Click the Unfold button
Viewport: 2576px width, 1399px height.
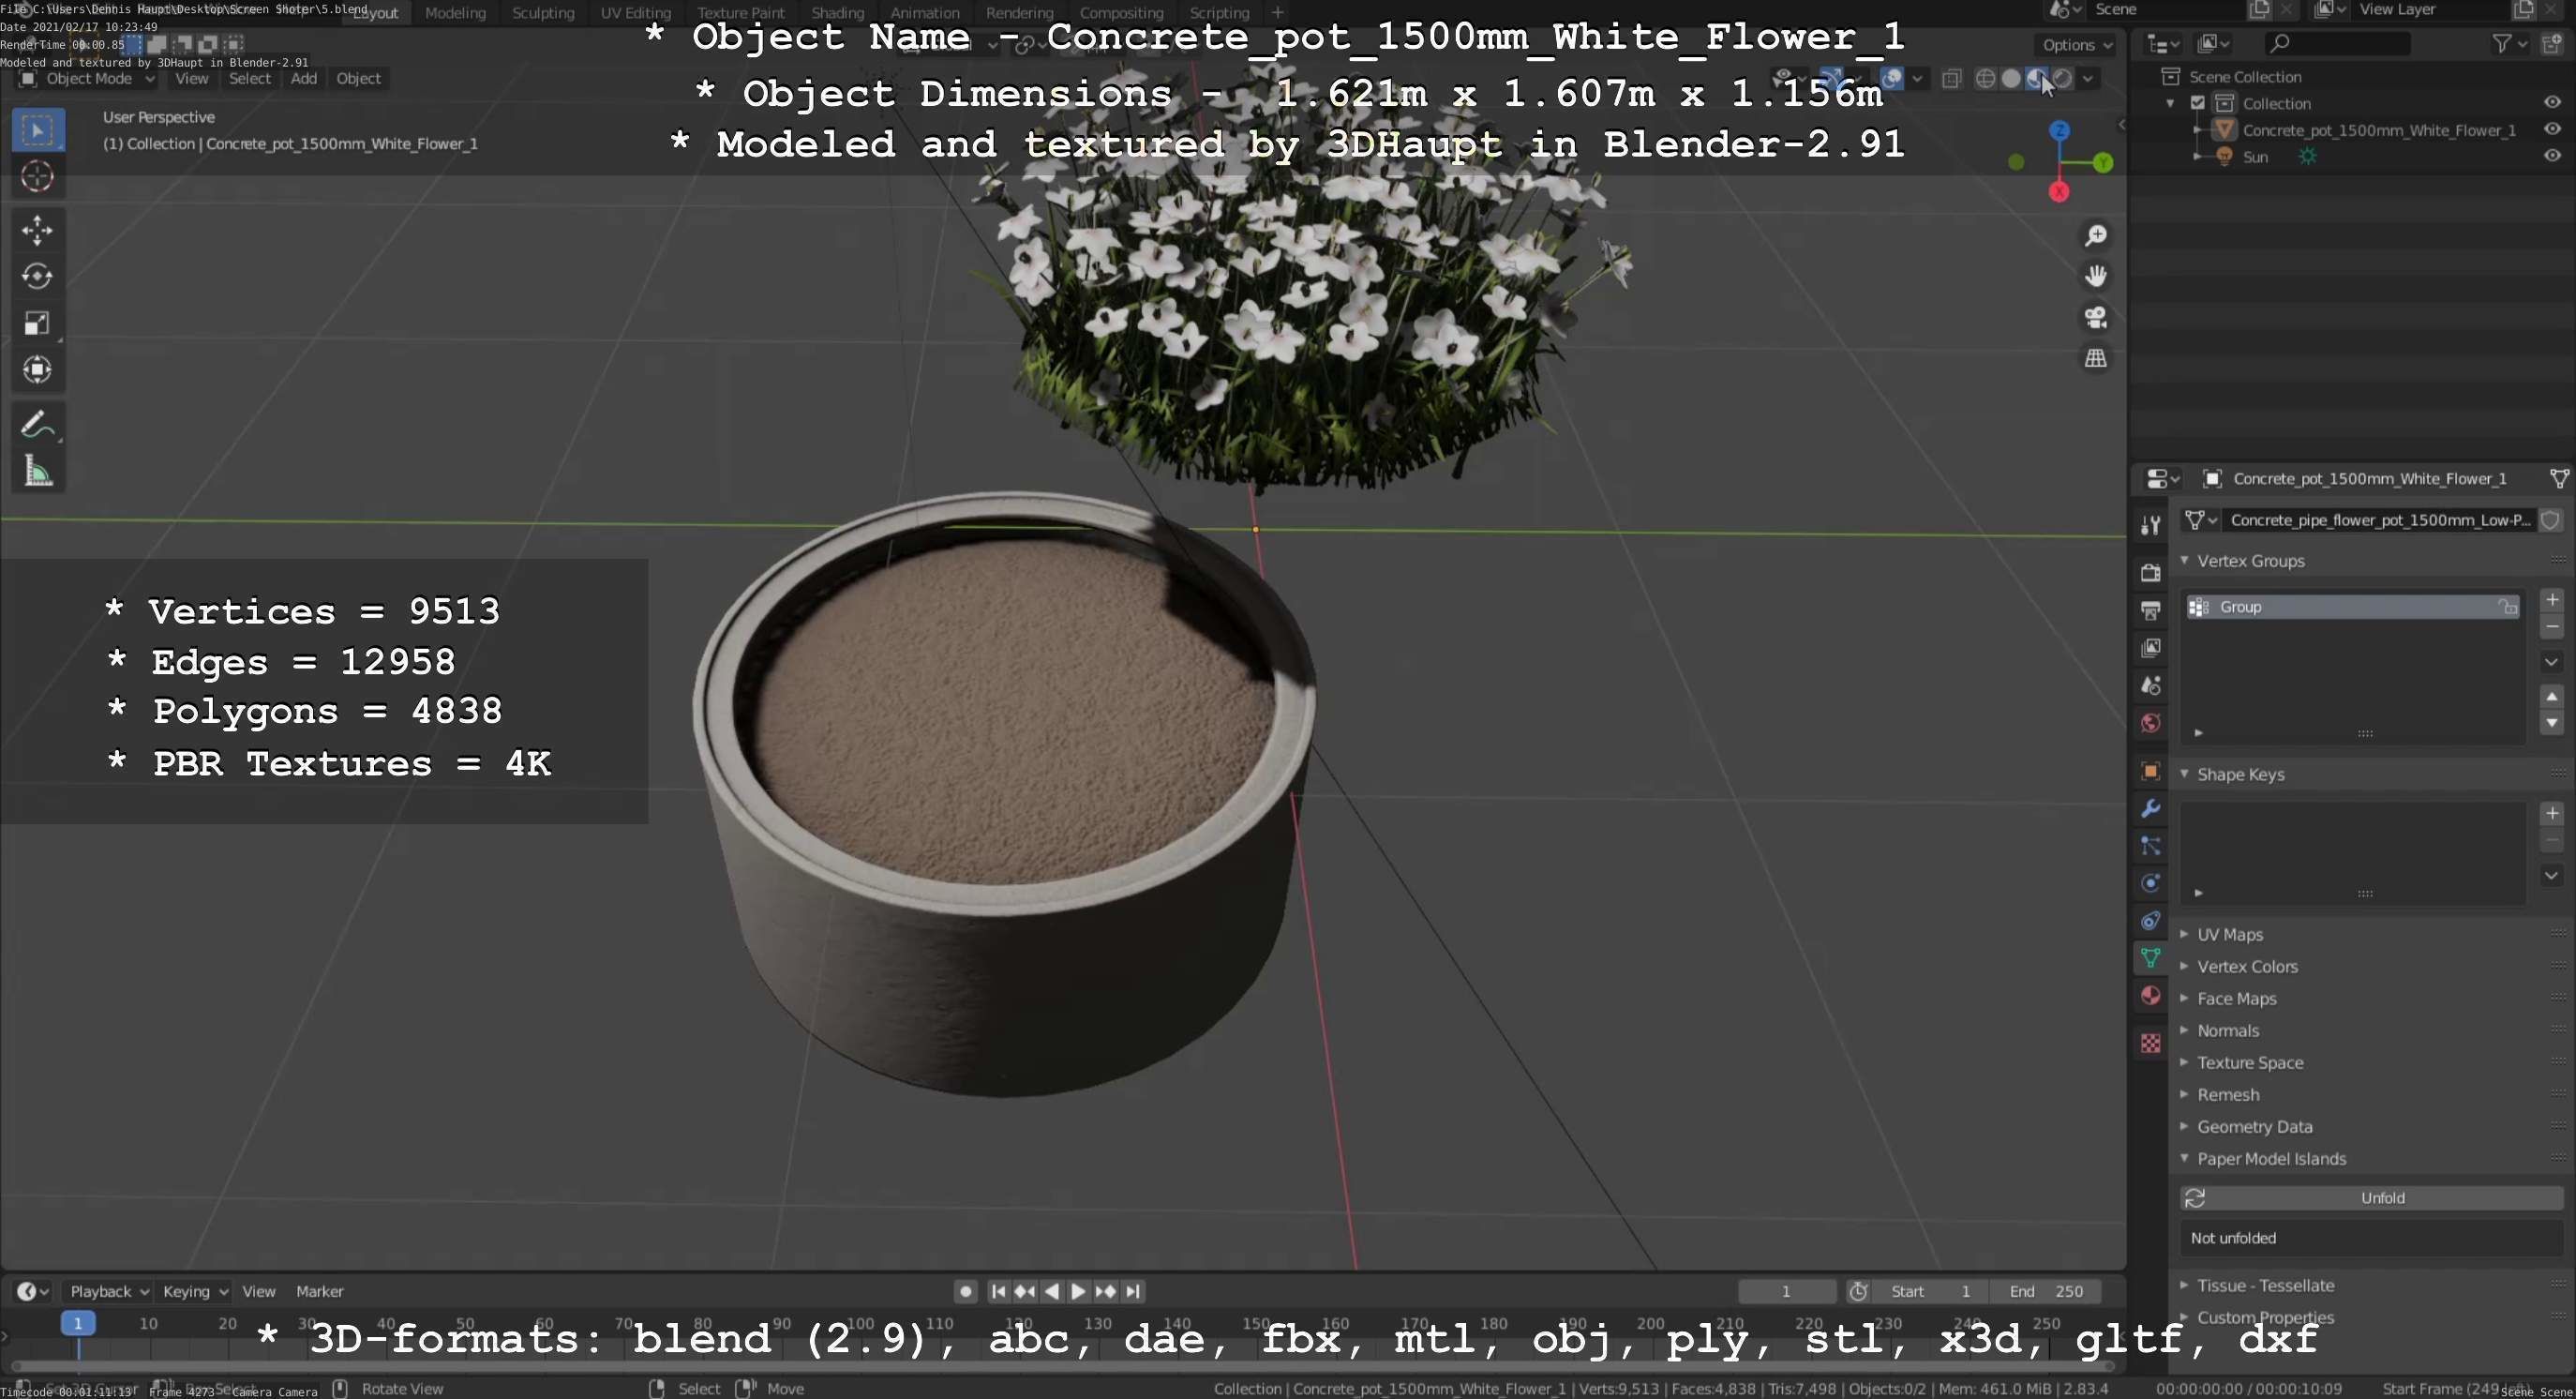(2371, 1198)
